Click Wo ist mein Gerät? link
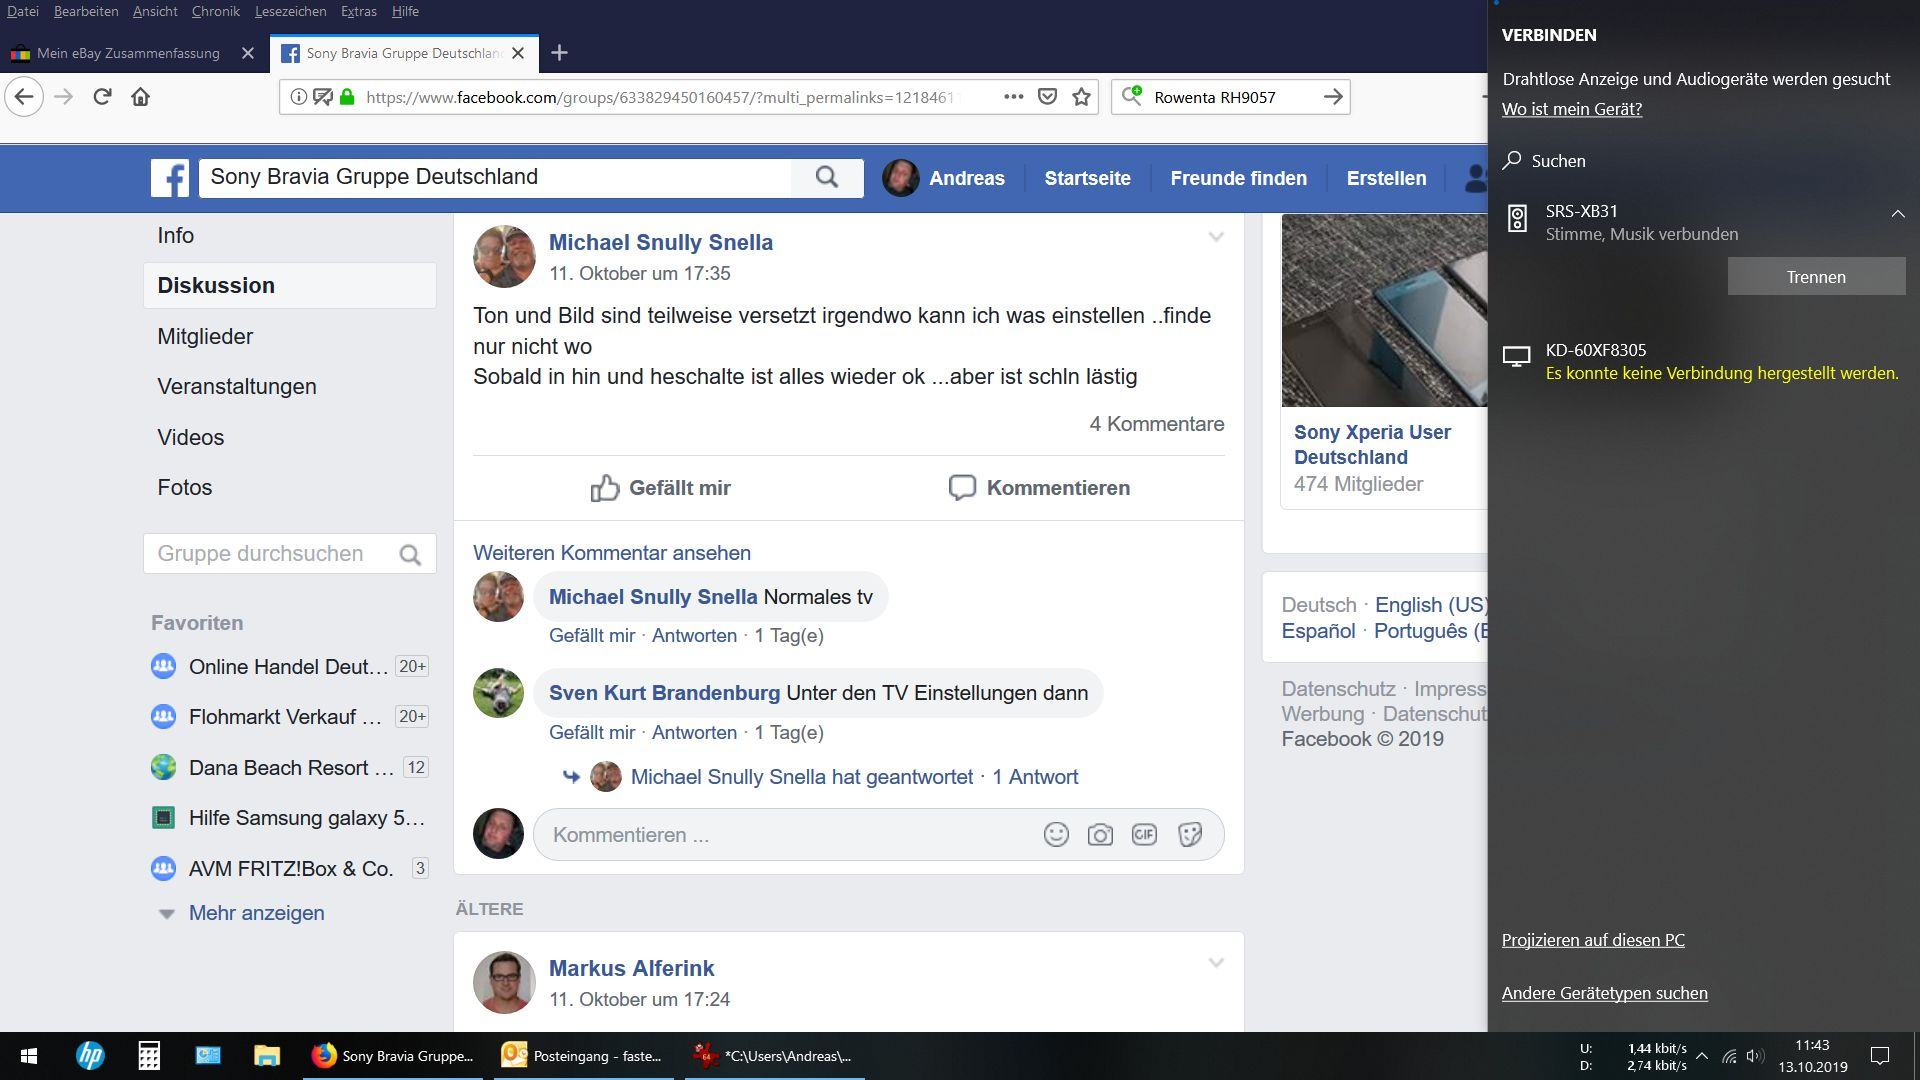1920x1080 pixels. pos(1572,109)
